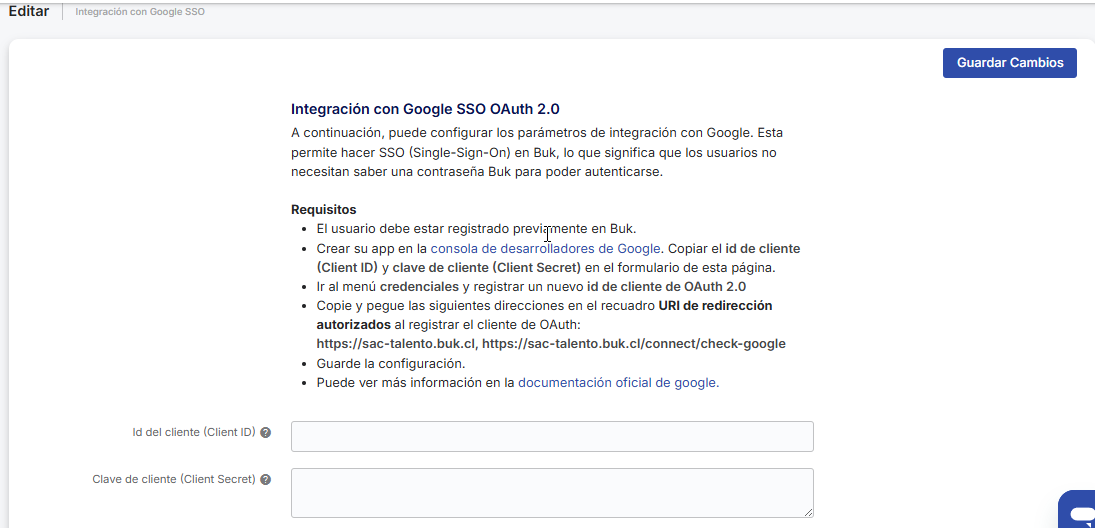Click help icon beside Clave de cliente label
The image size is (1095, 528).
tap(265, 480)
